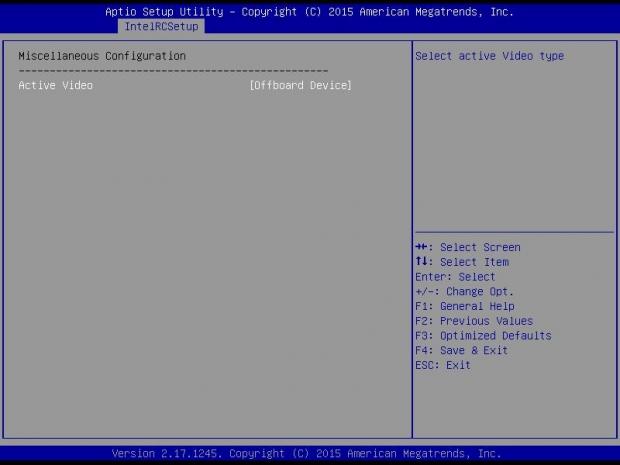Image resolution: width=620 pixels, height=465 pixels.
Task: Click the Select Screen key hint
Action: click(x=468, y=247)
